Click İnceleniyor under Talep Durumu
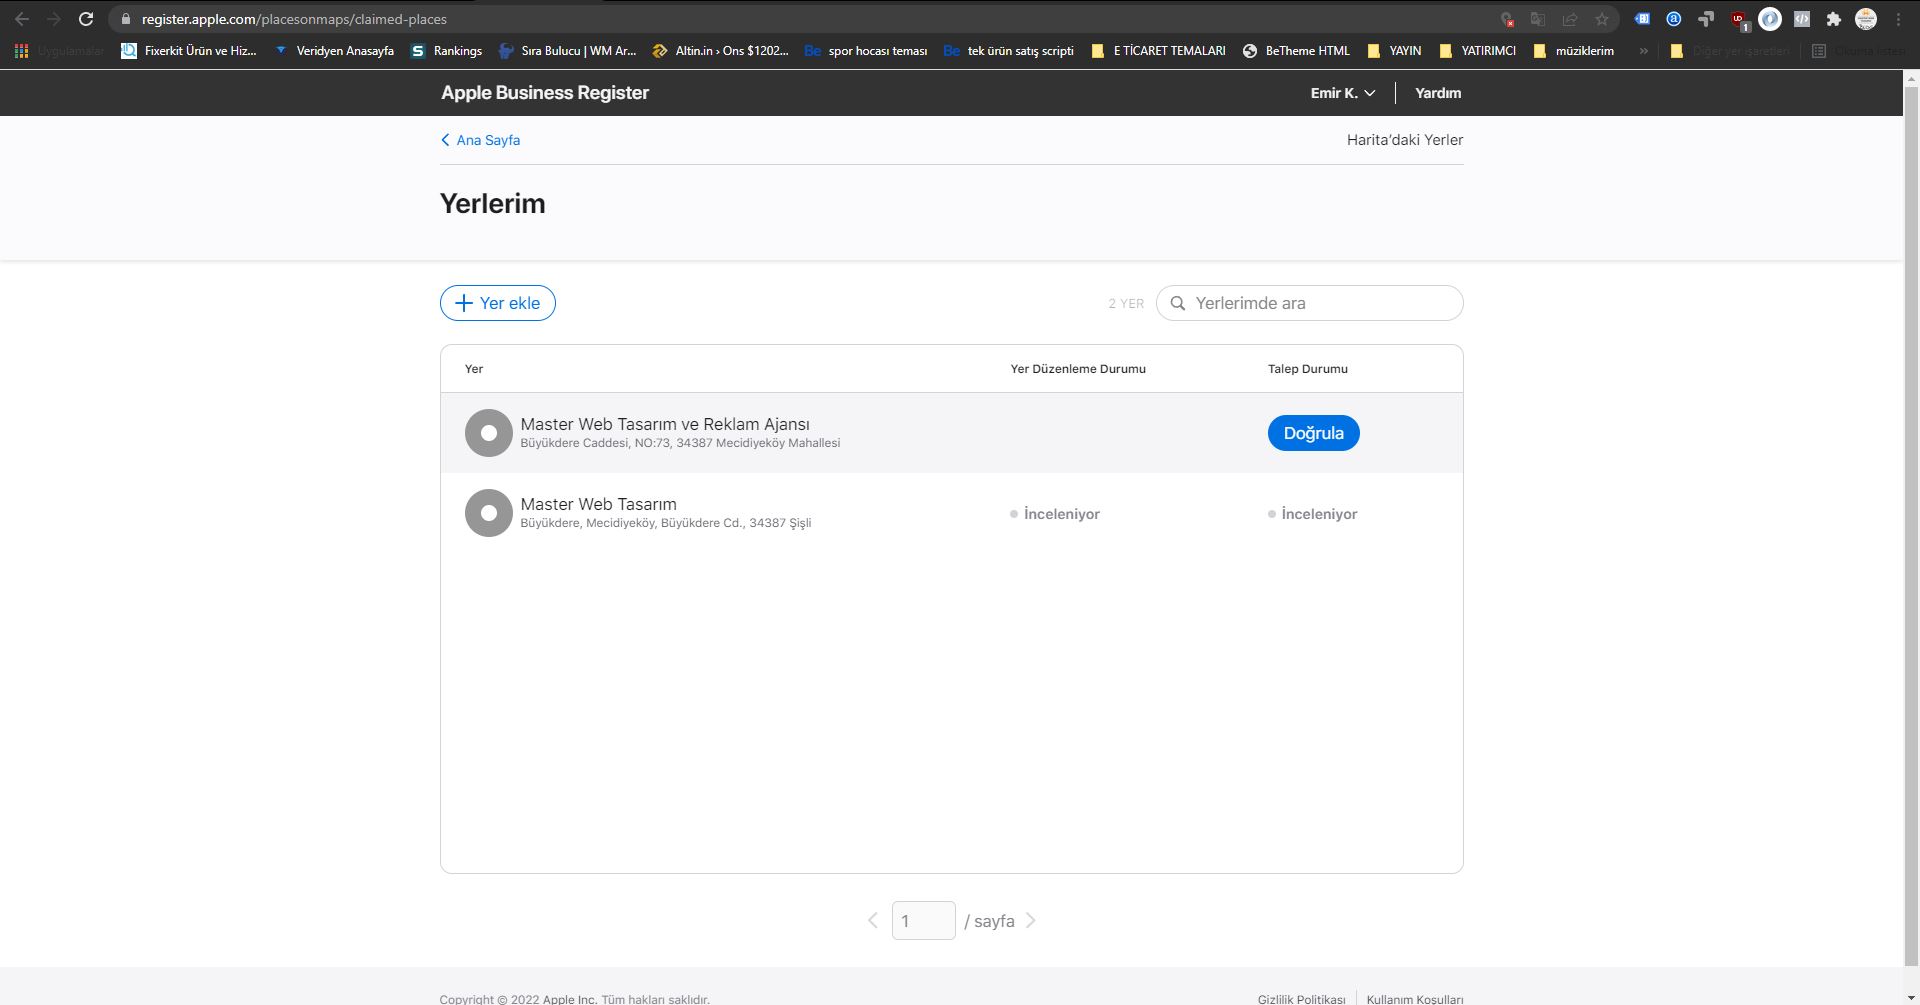The width and height of the screenshot is (1920, 1005). 1313,514
